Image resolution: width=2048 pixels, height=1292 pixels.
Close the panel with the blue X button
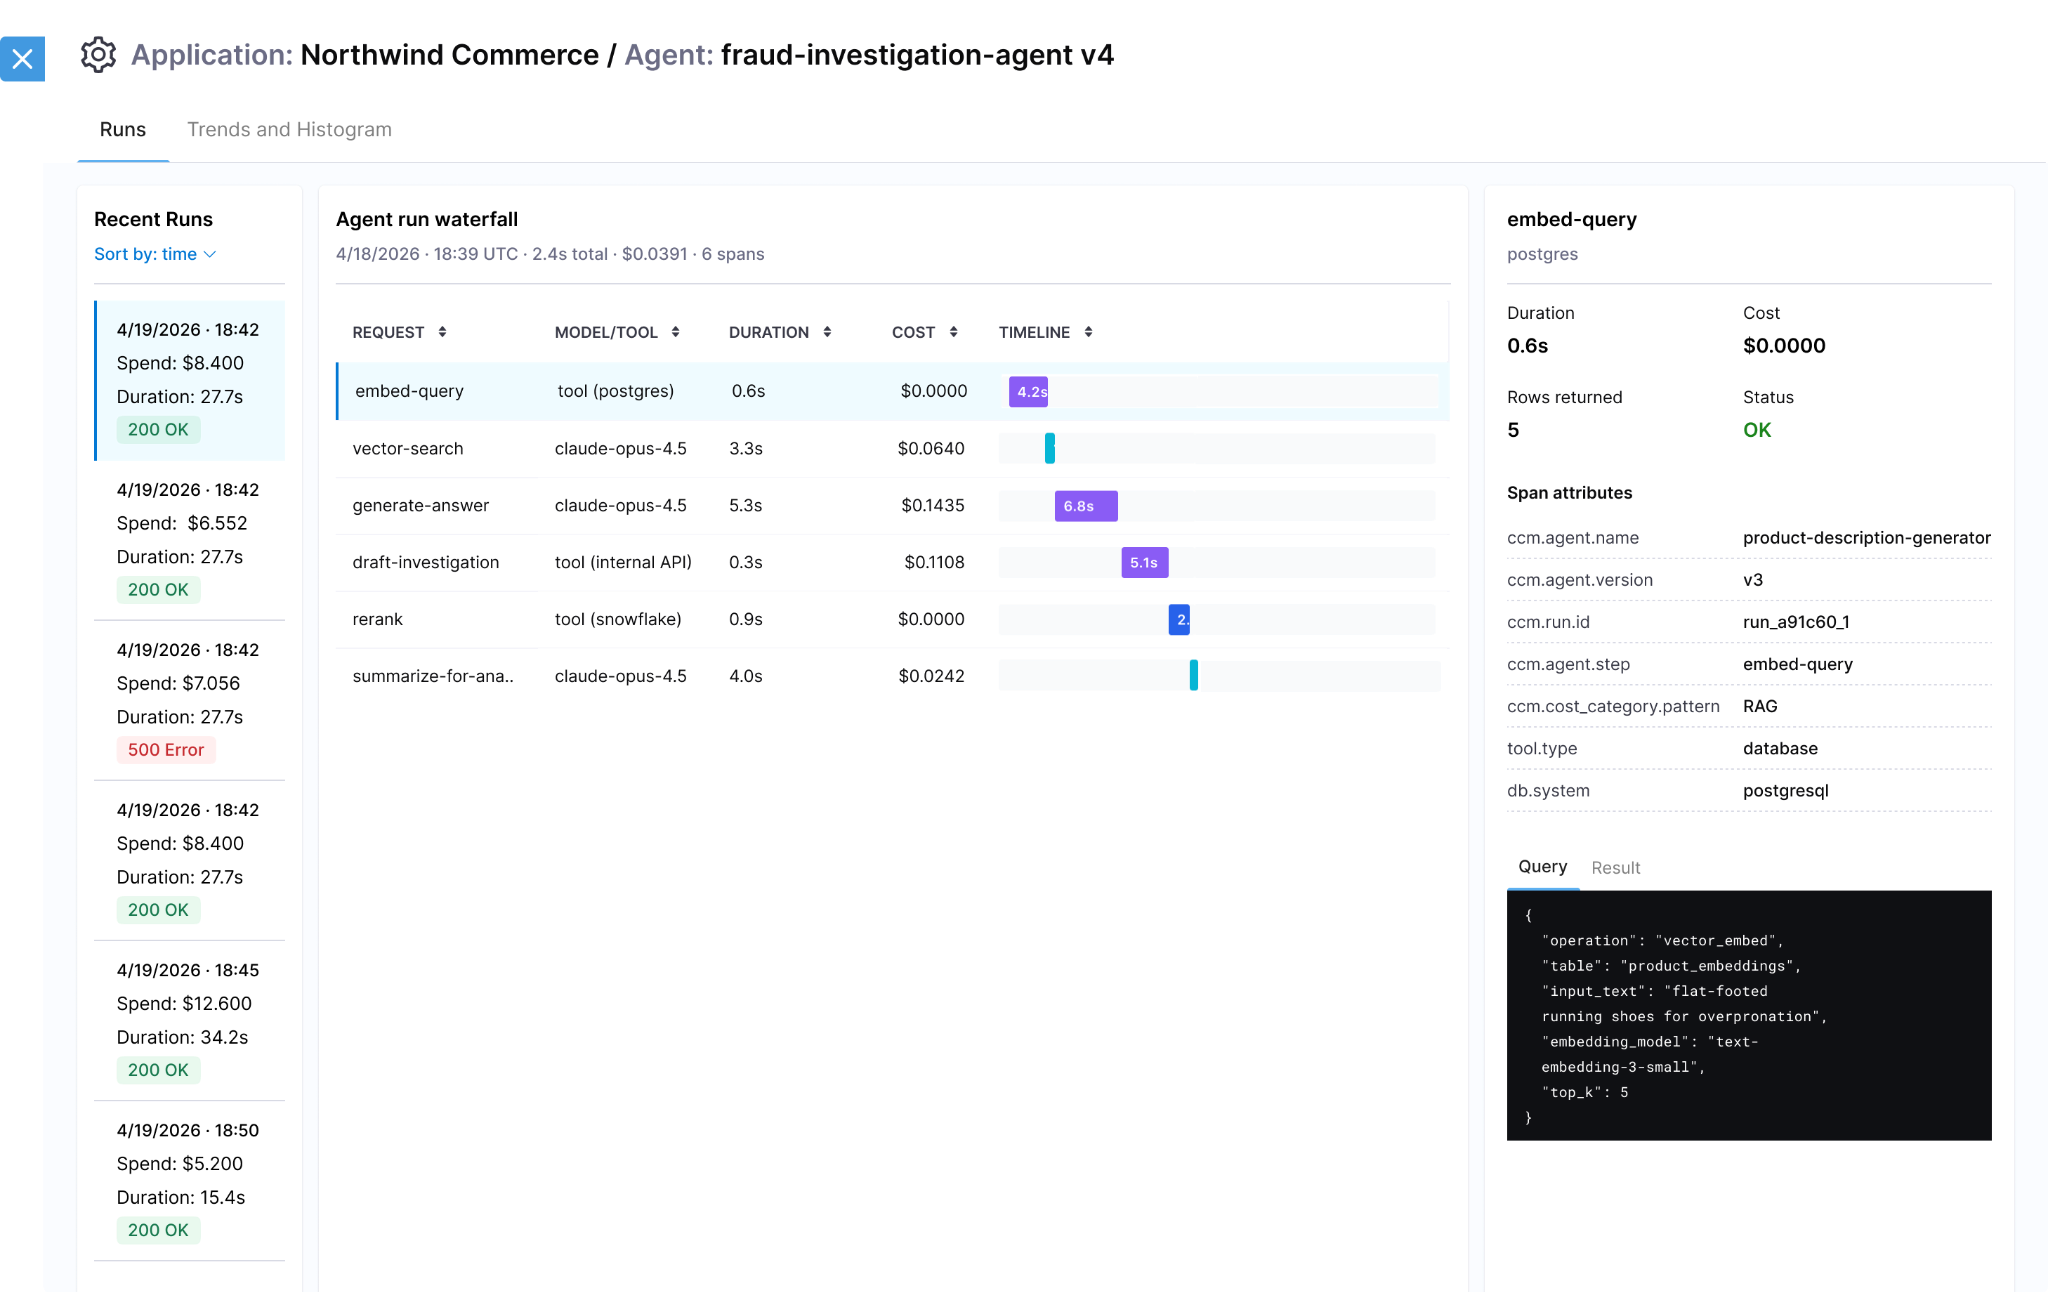[x=22, y=59]
